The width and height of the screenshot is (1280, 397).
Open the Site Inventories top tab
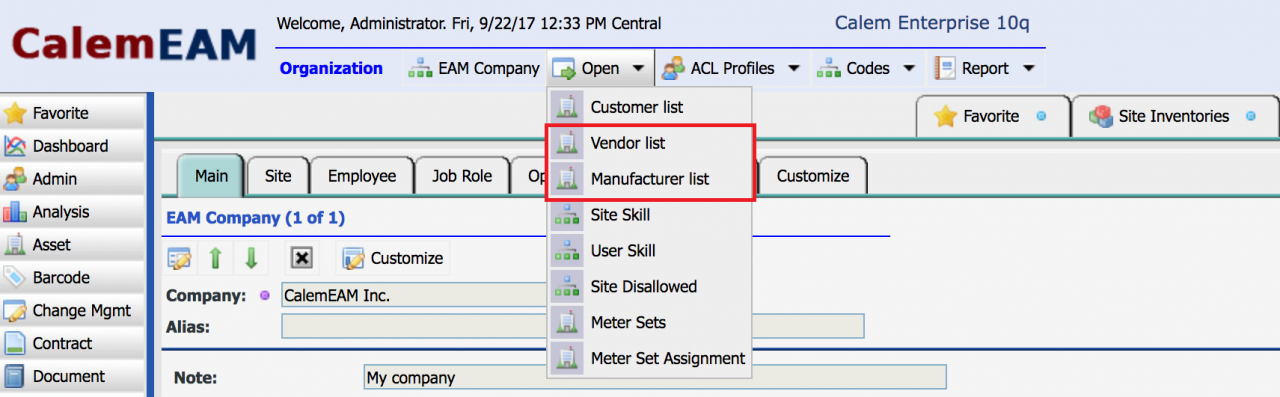point(1174,116)
